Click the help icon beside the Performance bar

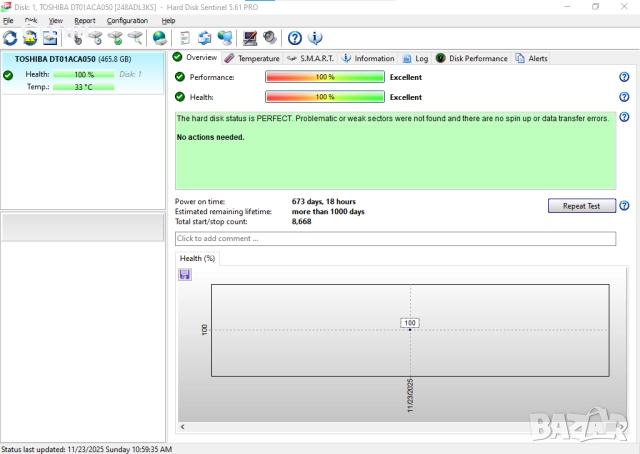(x=623, y=77)
